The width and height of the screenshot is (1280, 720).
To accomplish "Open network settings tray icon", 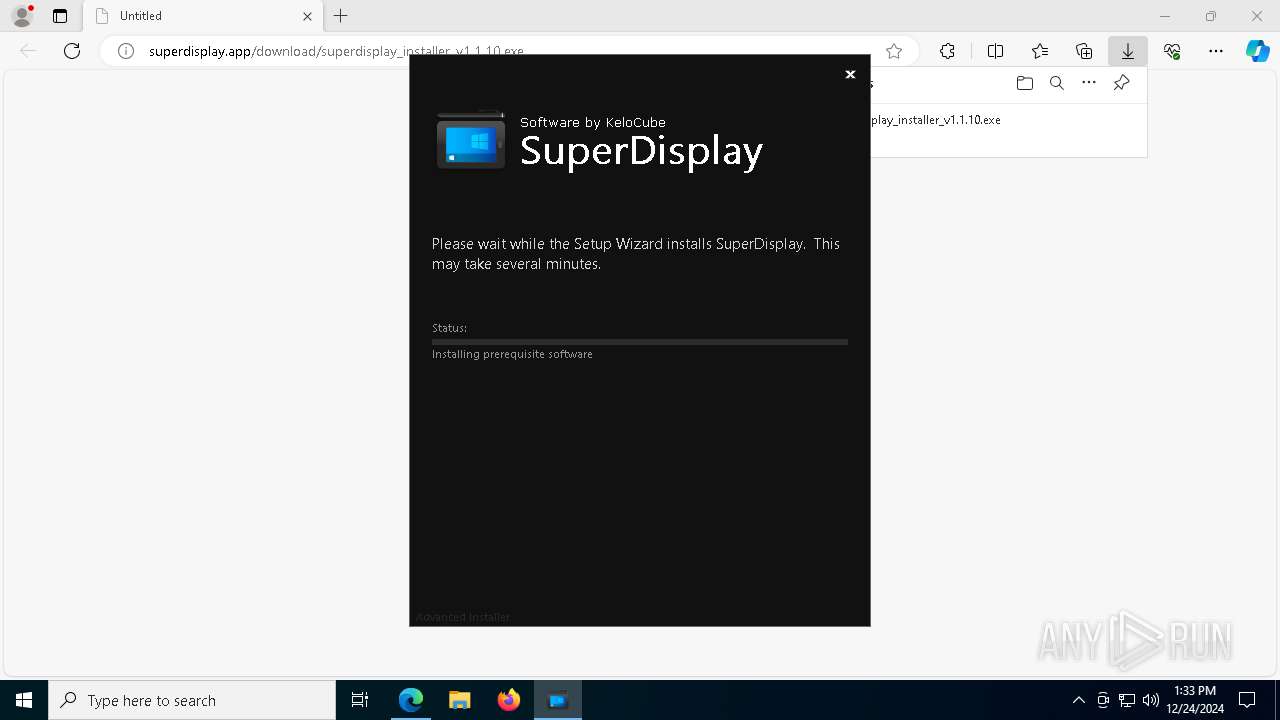I will coord(1127,700).
